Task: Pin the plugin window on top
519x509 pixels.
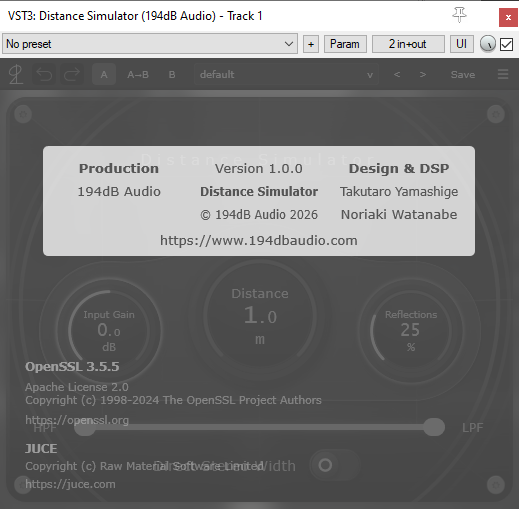Action: (x=459, y=15)
